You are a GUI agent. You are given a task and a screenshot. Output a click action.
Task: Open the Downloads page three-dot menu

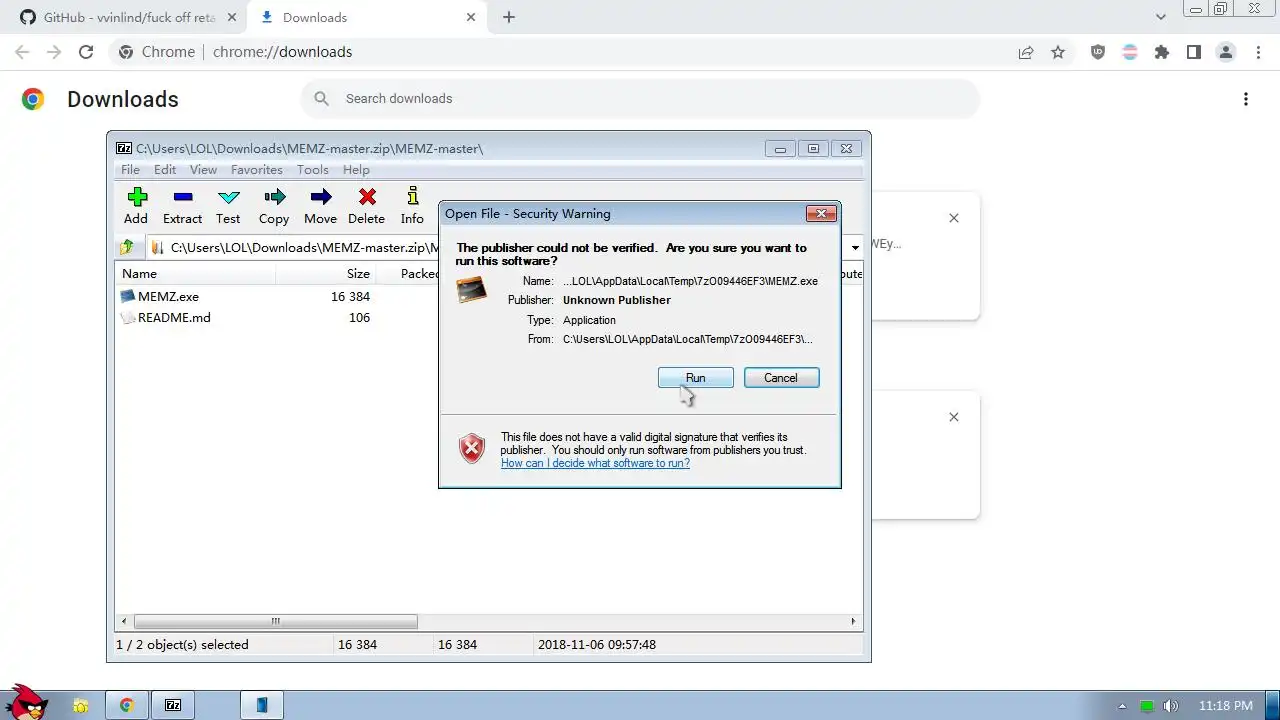click(1246, 99)
